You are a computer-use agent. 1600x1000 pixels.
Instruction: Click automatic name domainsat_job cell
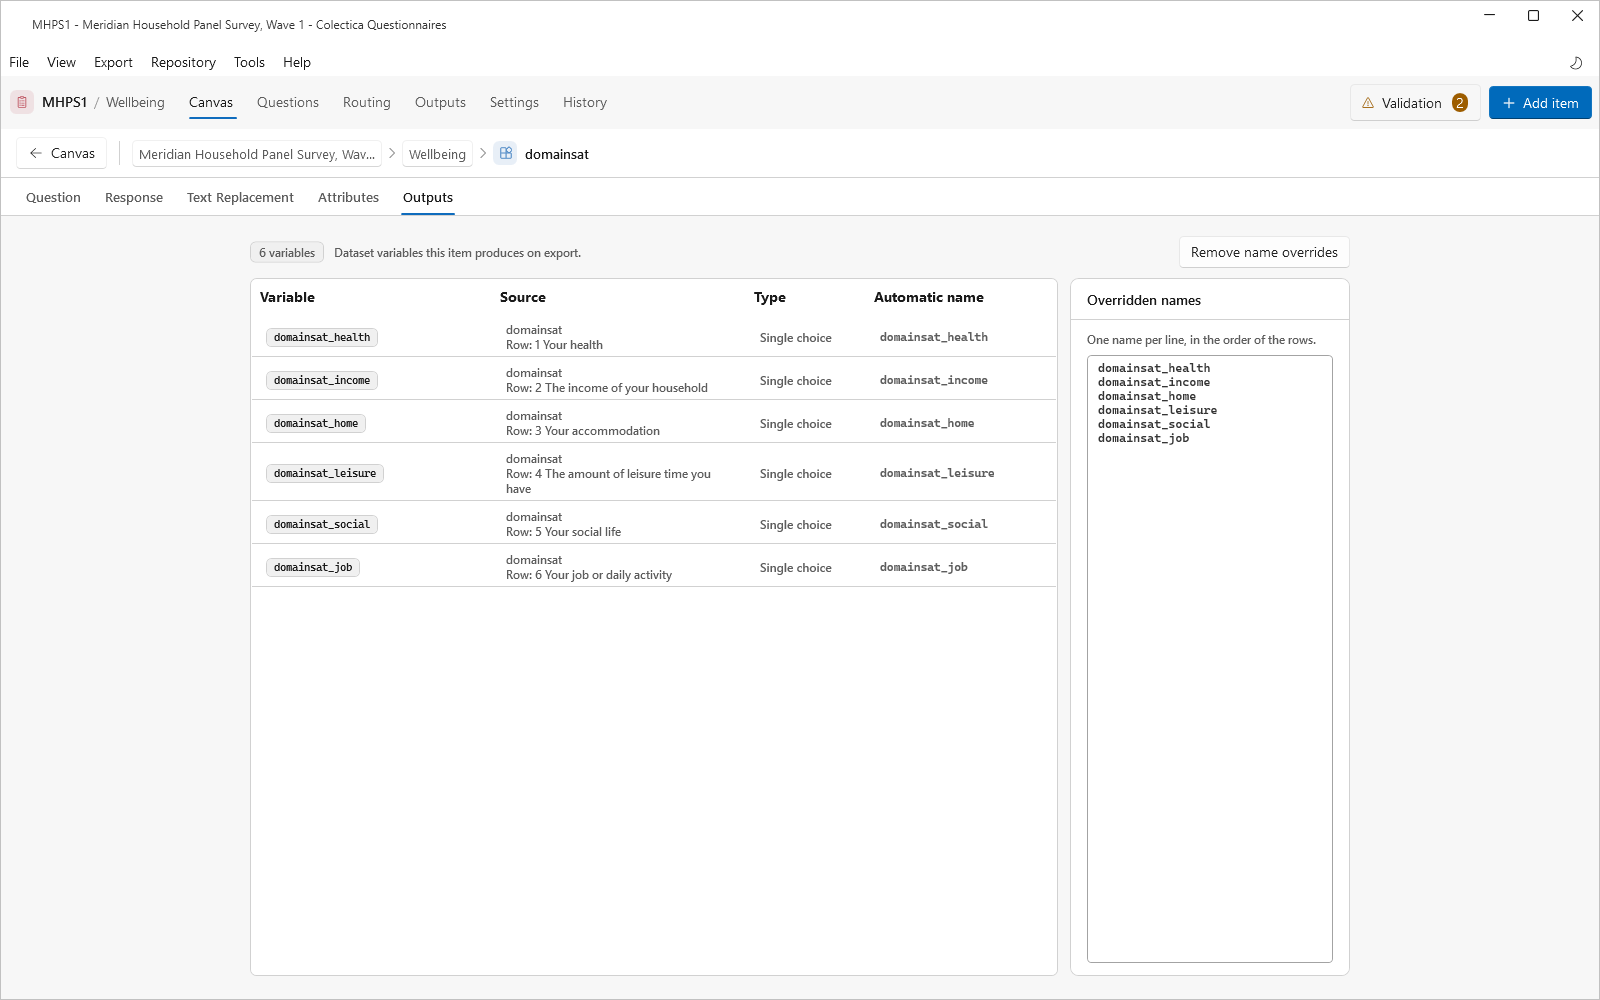tap(924, 568)
